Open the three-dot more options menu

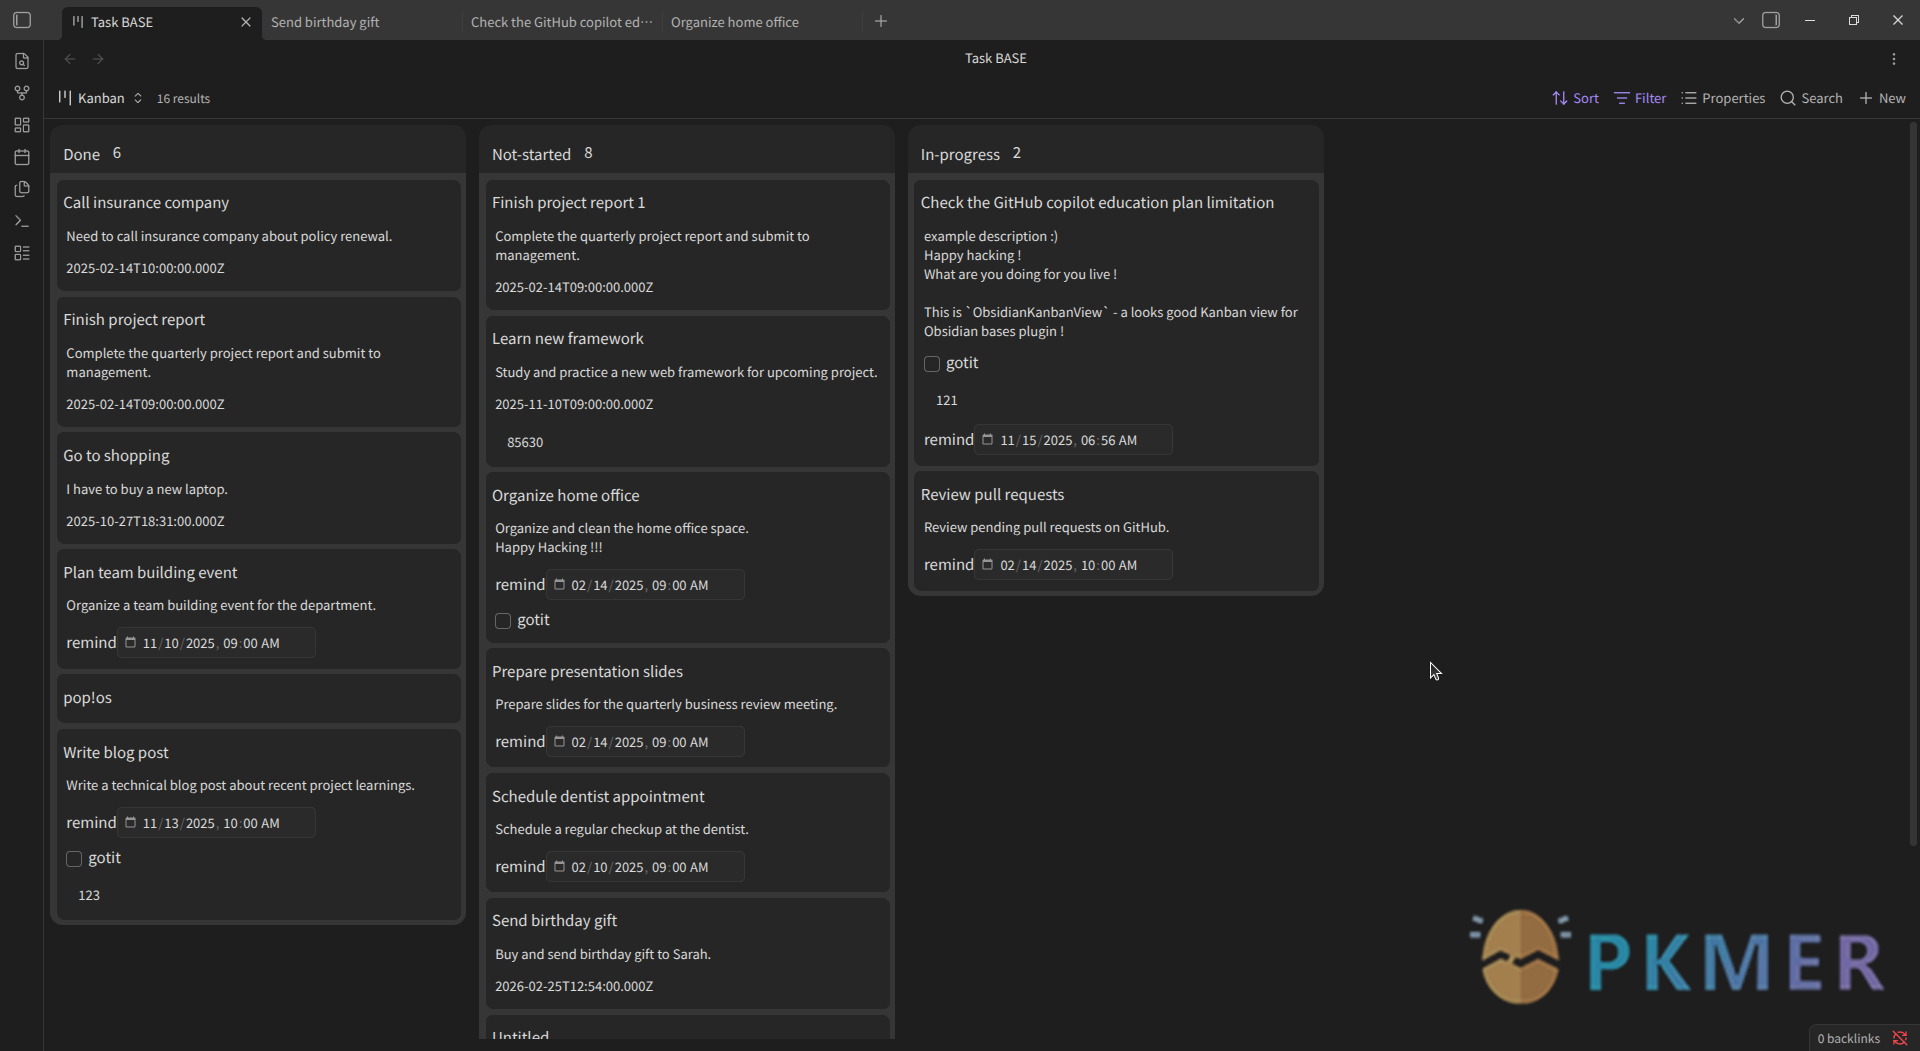(x=1894, y=59)
